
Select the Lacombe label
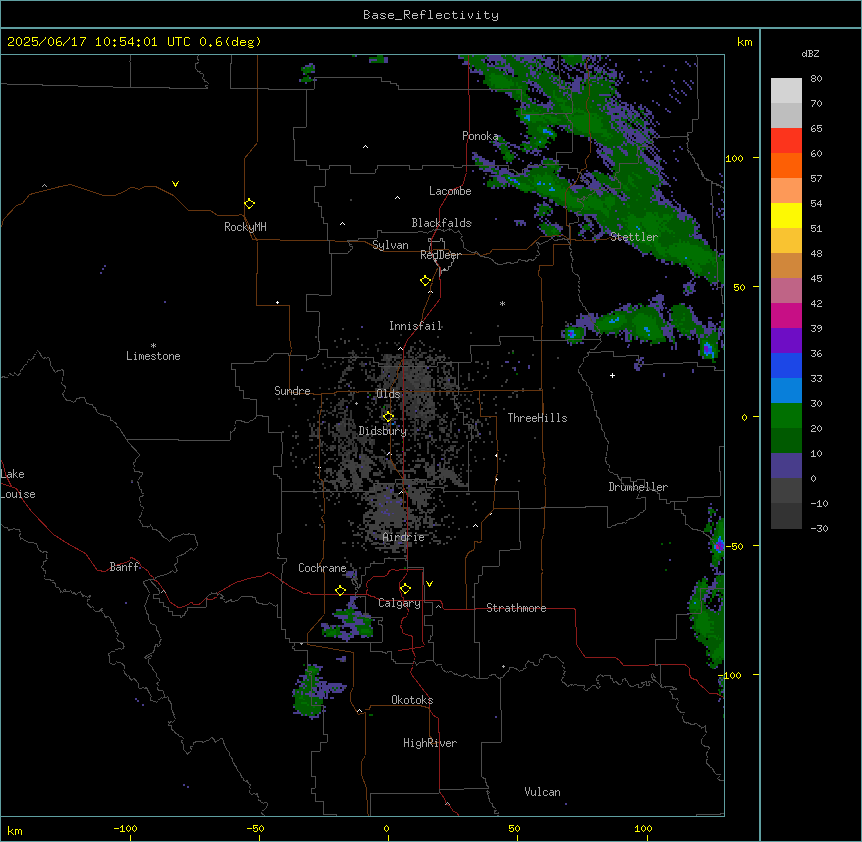450,191
